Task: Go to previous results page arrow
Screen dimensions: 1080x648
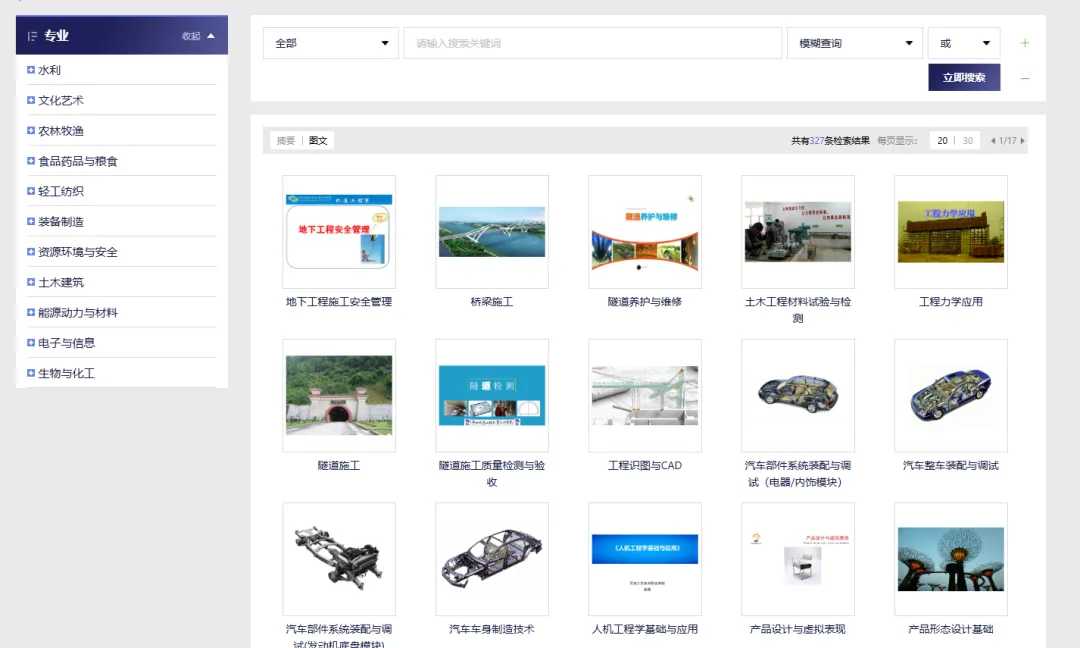Action: (x=993, y=140)
